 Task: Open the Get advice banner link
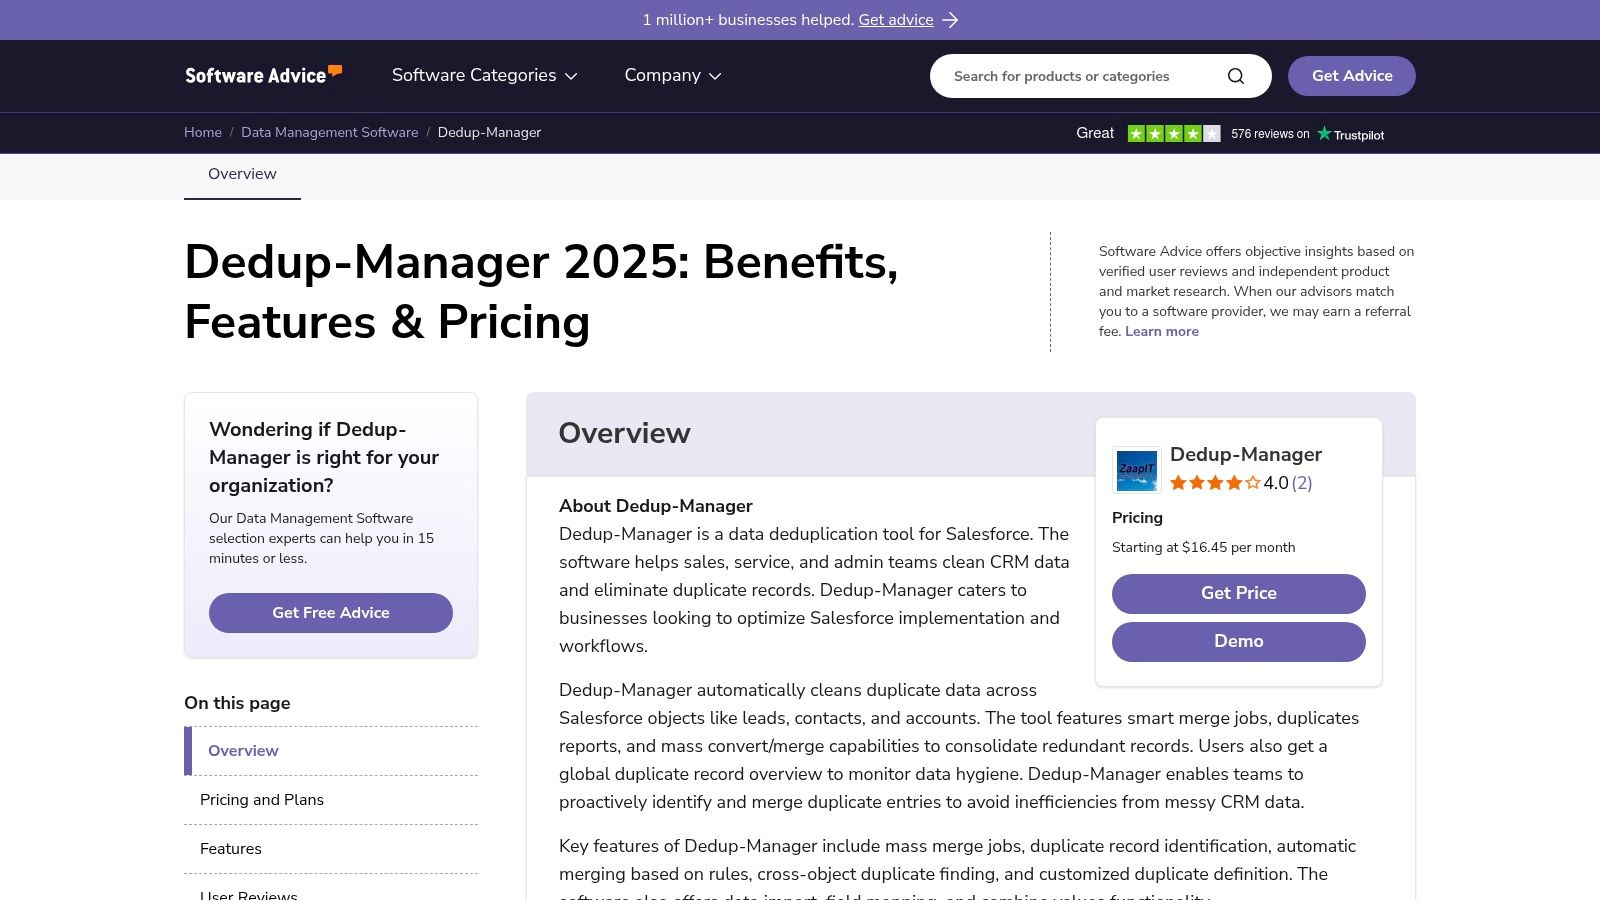(896, 20)
